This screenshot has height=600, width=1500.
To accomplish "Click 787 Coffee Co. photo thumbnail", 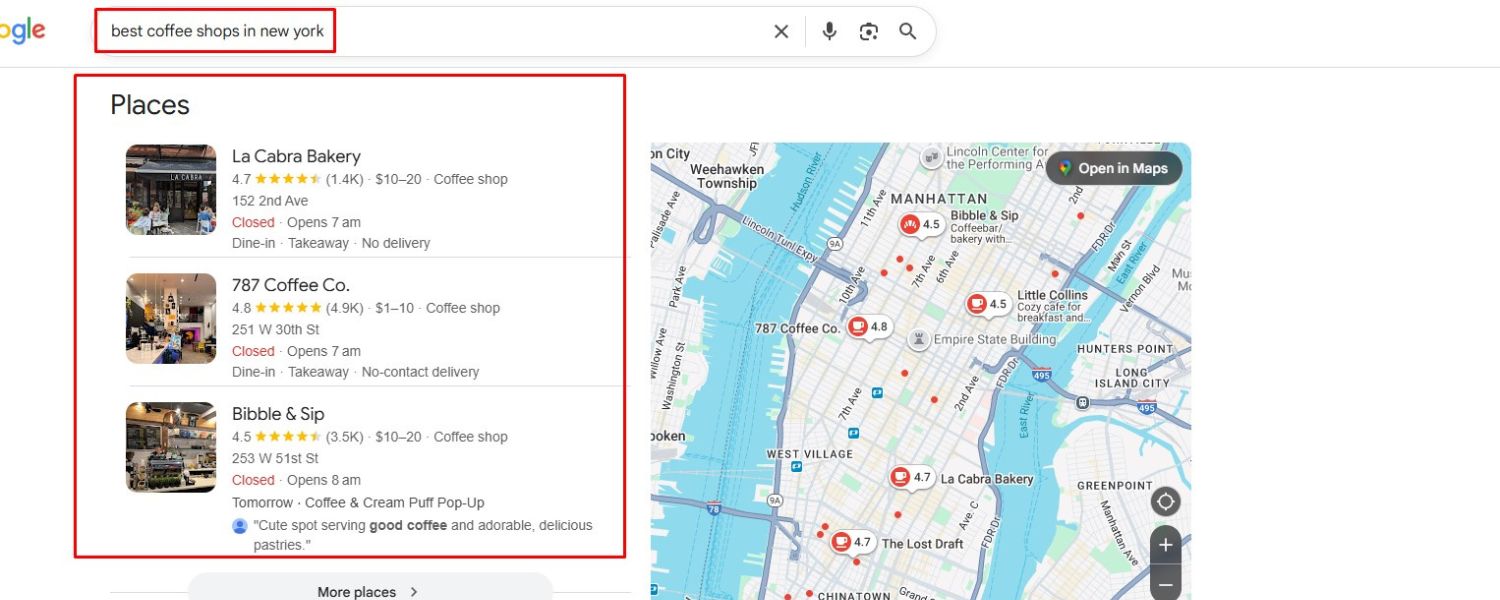I will [x=171, y=318].
